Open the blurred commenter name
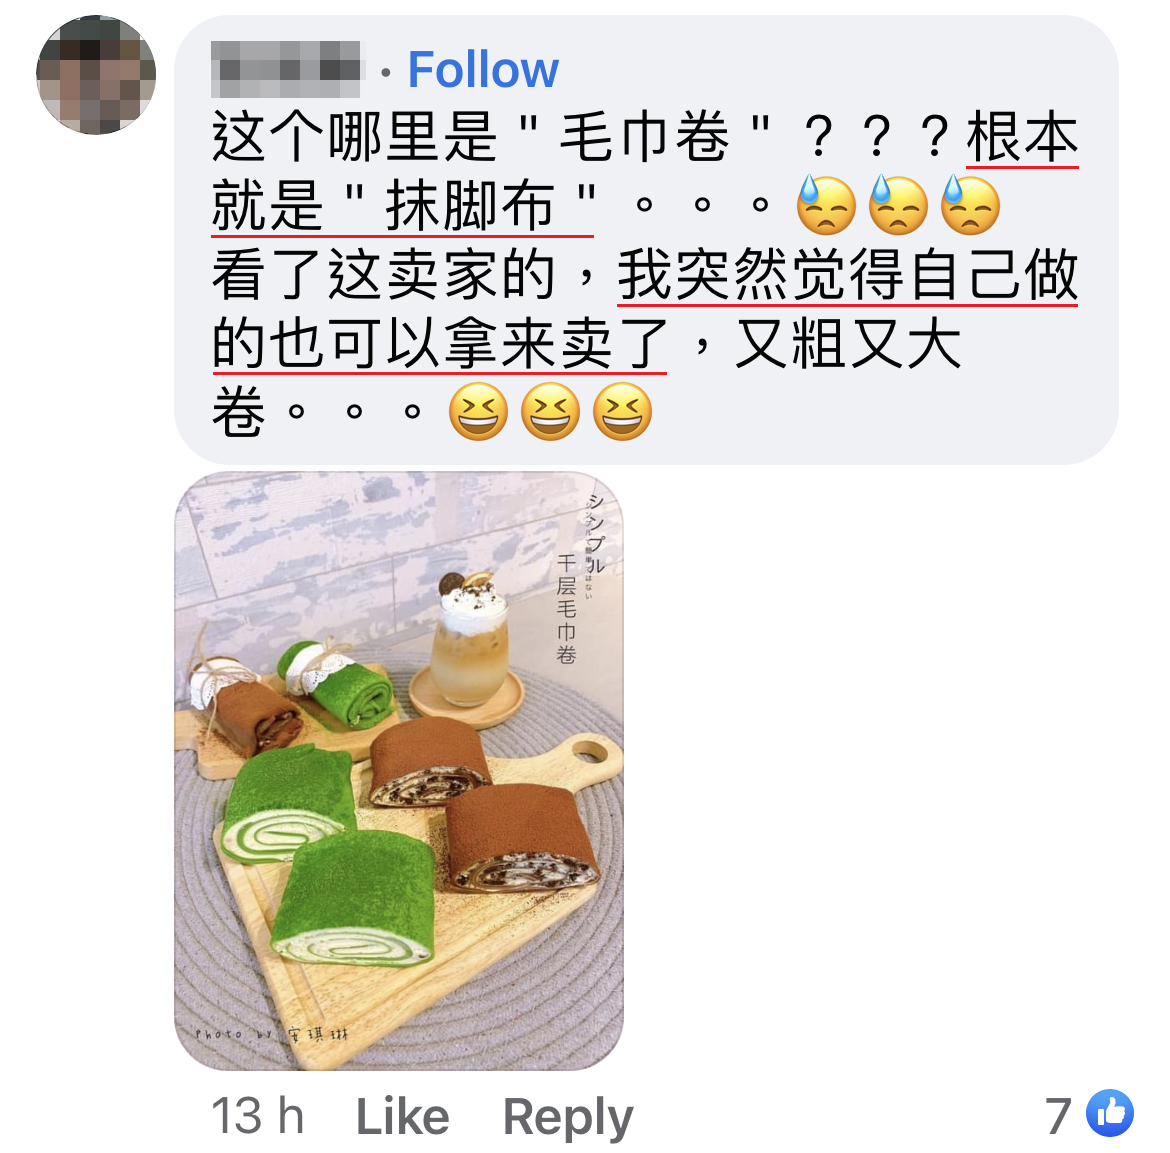Screen dimensions: 1170x1153 [x=286, y=69]
